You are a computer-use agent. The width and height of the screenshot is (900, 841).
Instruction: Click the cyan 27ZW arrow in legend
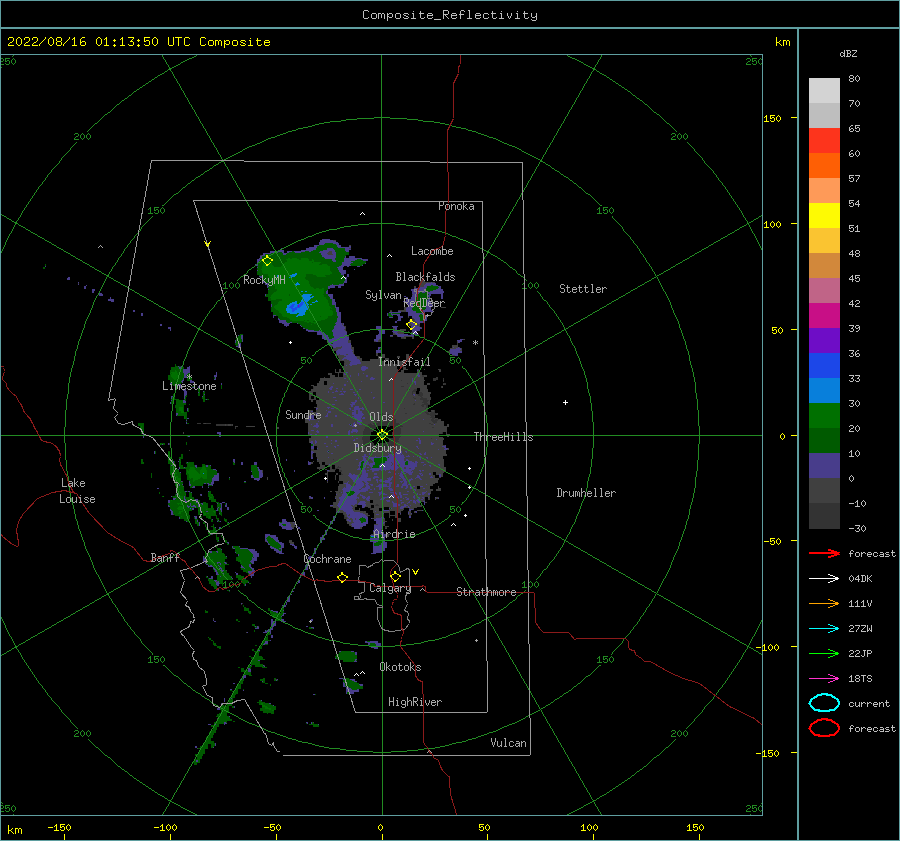click(824, 629)
